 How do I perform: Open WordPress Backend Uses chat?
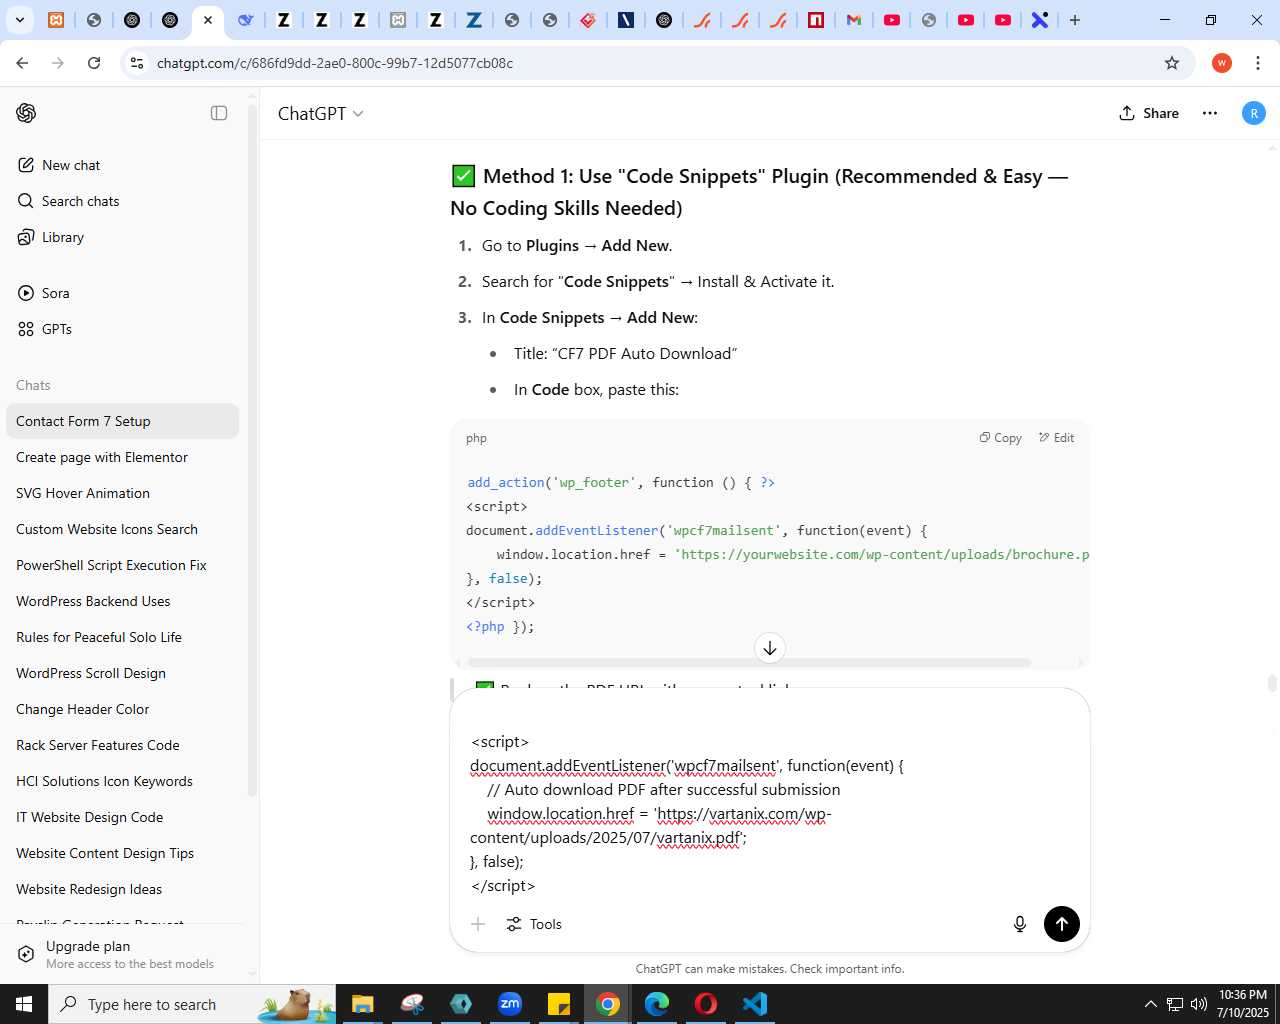(x=122, y=601)
